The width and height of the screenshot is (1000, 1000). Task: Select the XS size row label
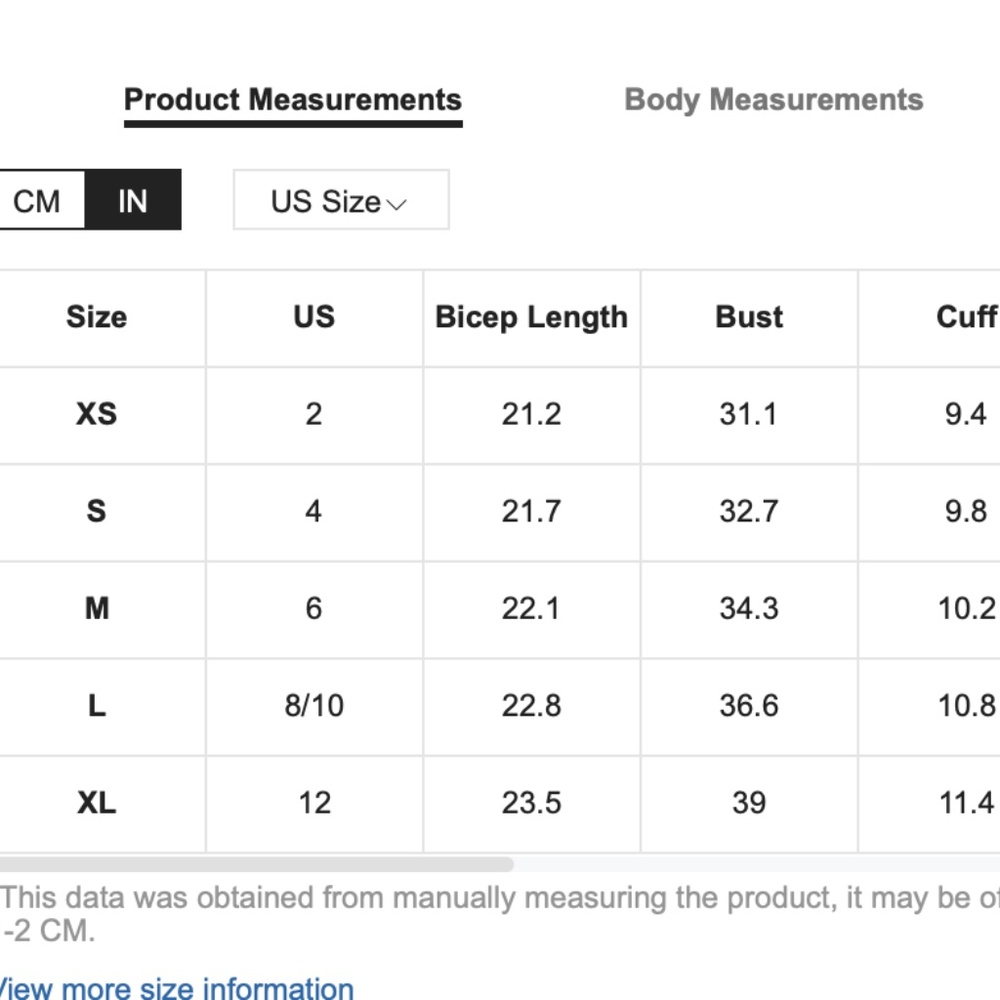coord(96,414)
